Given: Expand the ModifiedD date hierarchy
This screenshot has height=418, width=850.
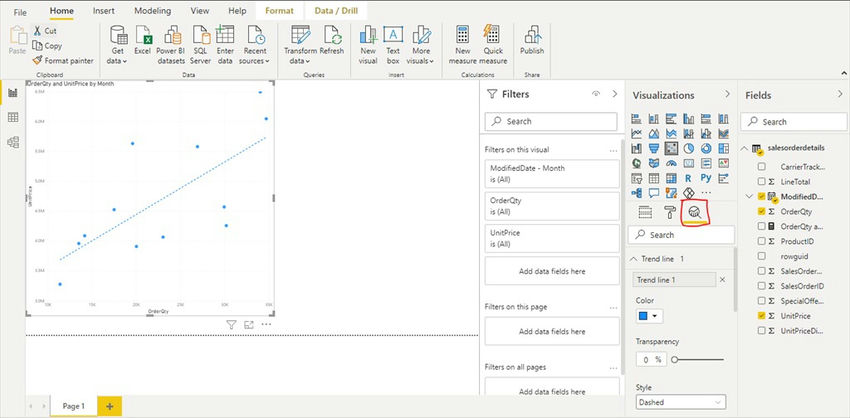Looking at the screenshot, I should (x=749, y=196).
